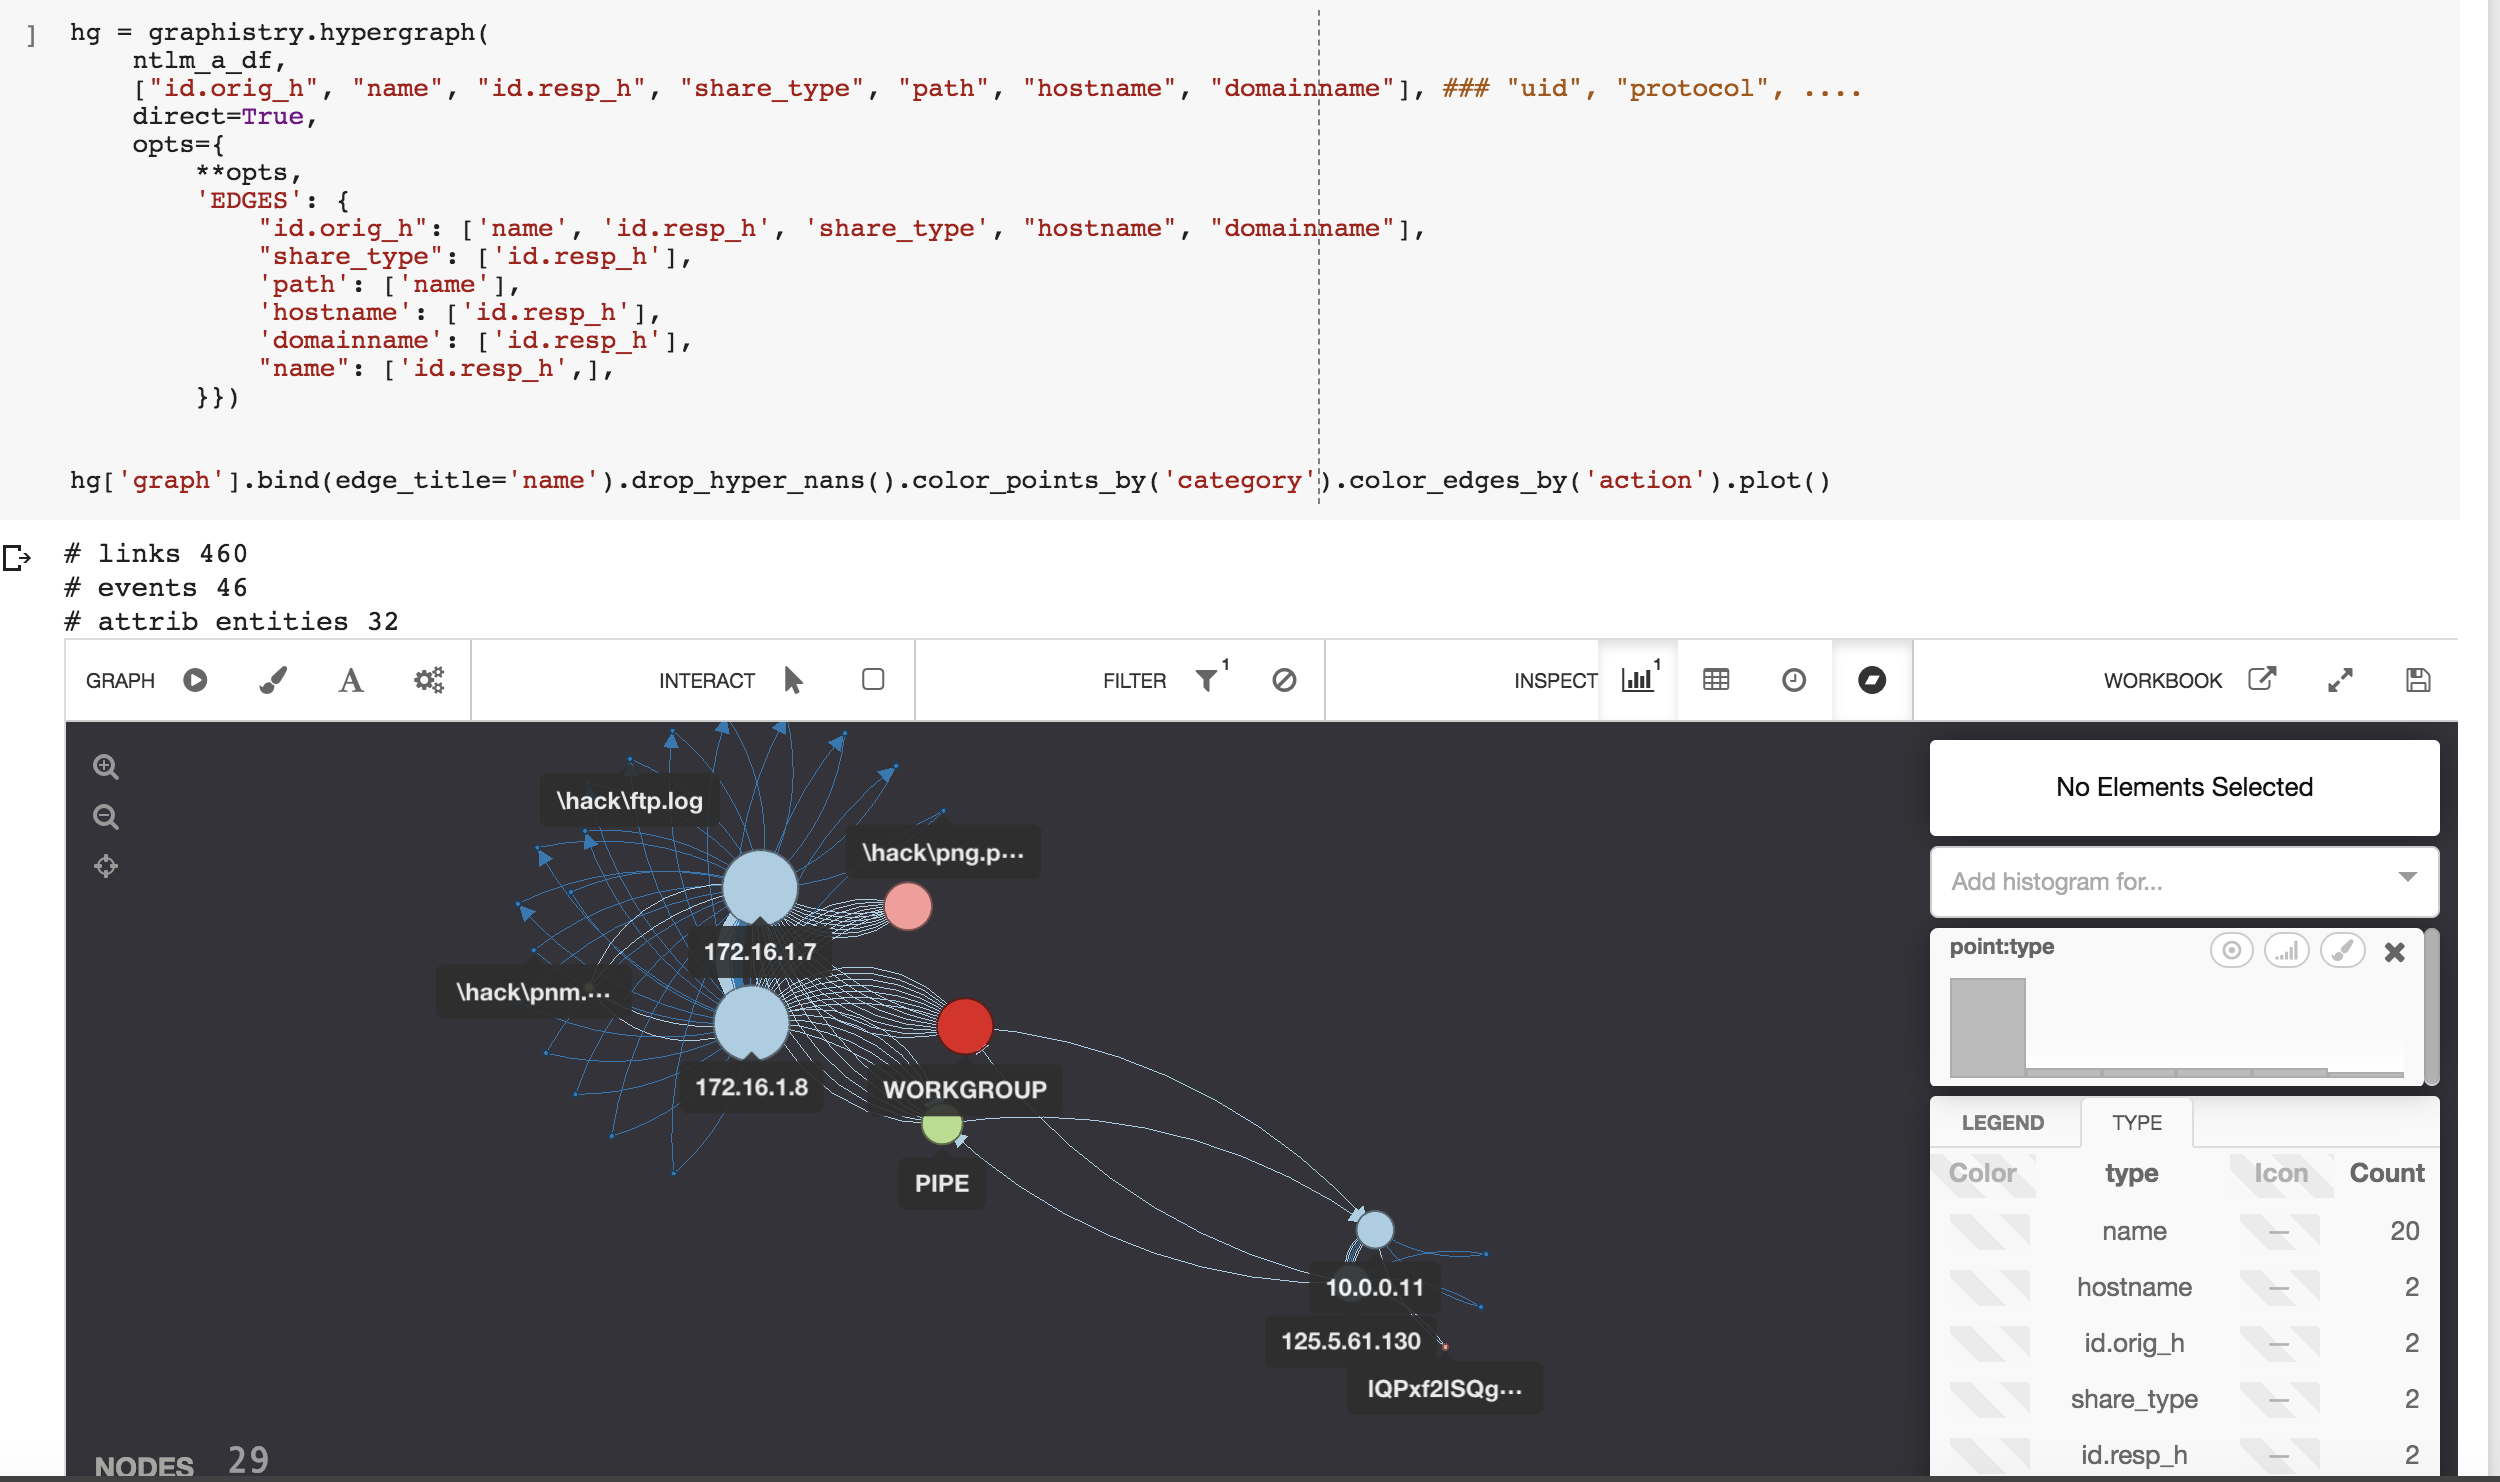The image size is (2500, 1482).
Task: Toggle log scale on point:type histogram
Action: (2287, 950)
